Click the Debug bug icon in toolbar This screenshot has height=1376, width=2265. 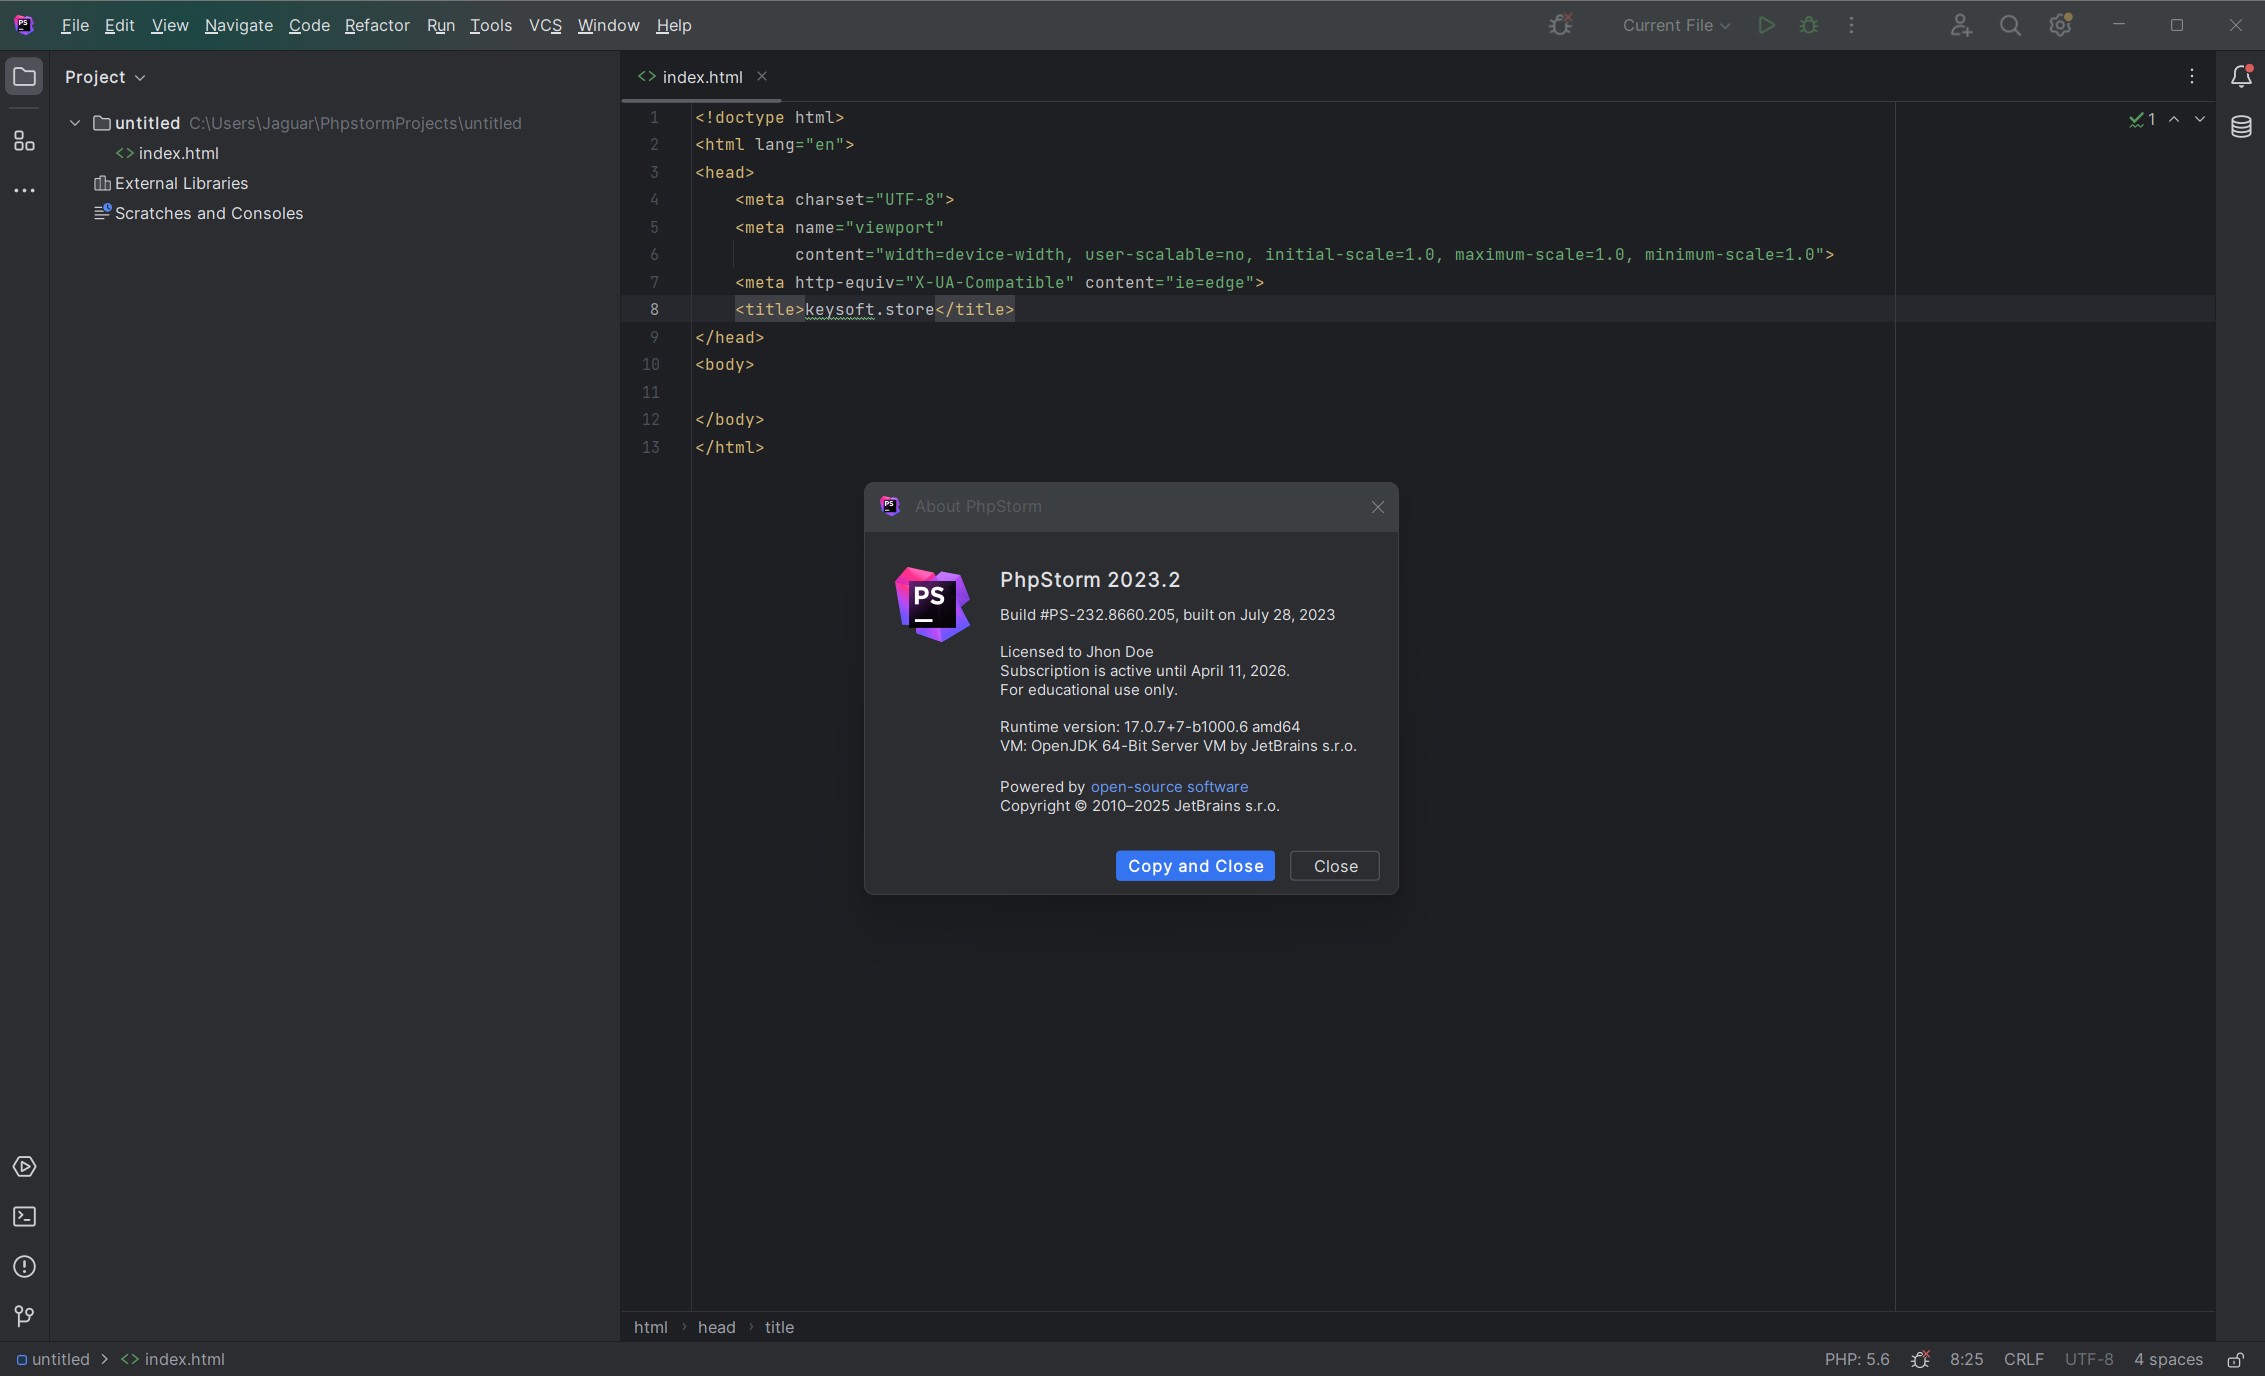1809,26
